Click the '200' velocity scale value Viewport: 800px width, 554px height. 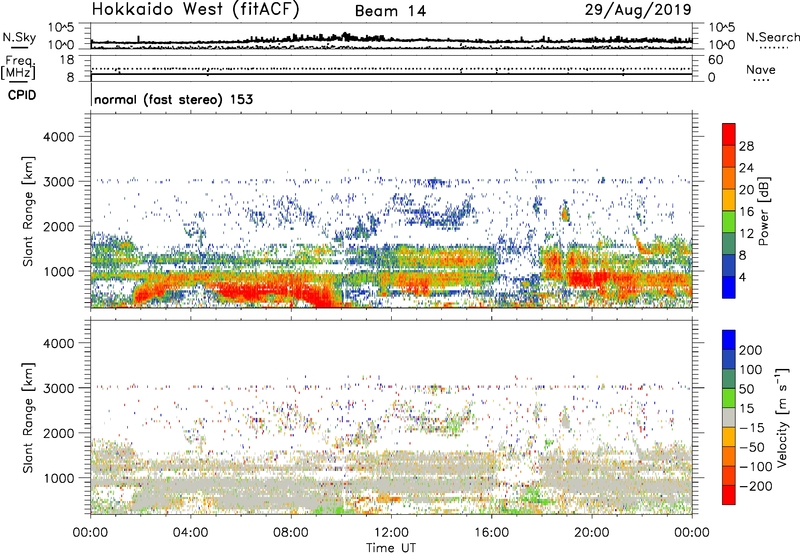pos(751,350)
